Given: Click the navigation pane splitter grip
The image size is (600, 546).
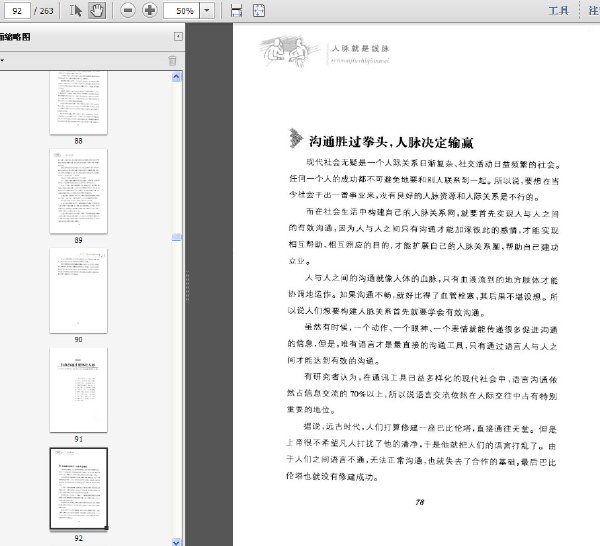Looking at the screenshot, I should click(188, 287).
